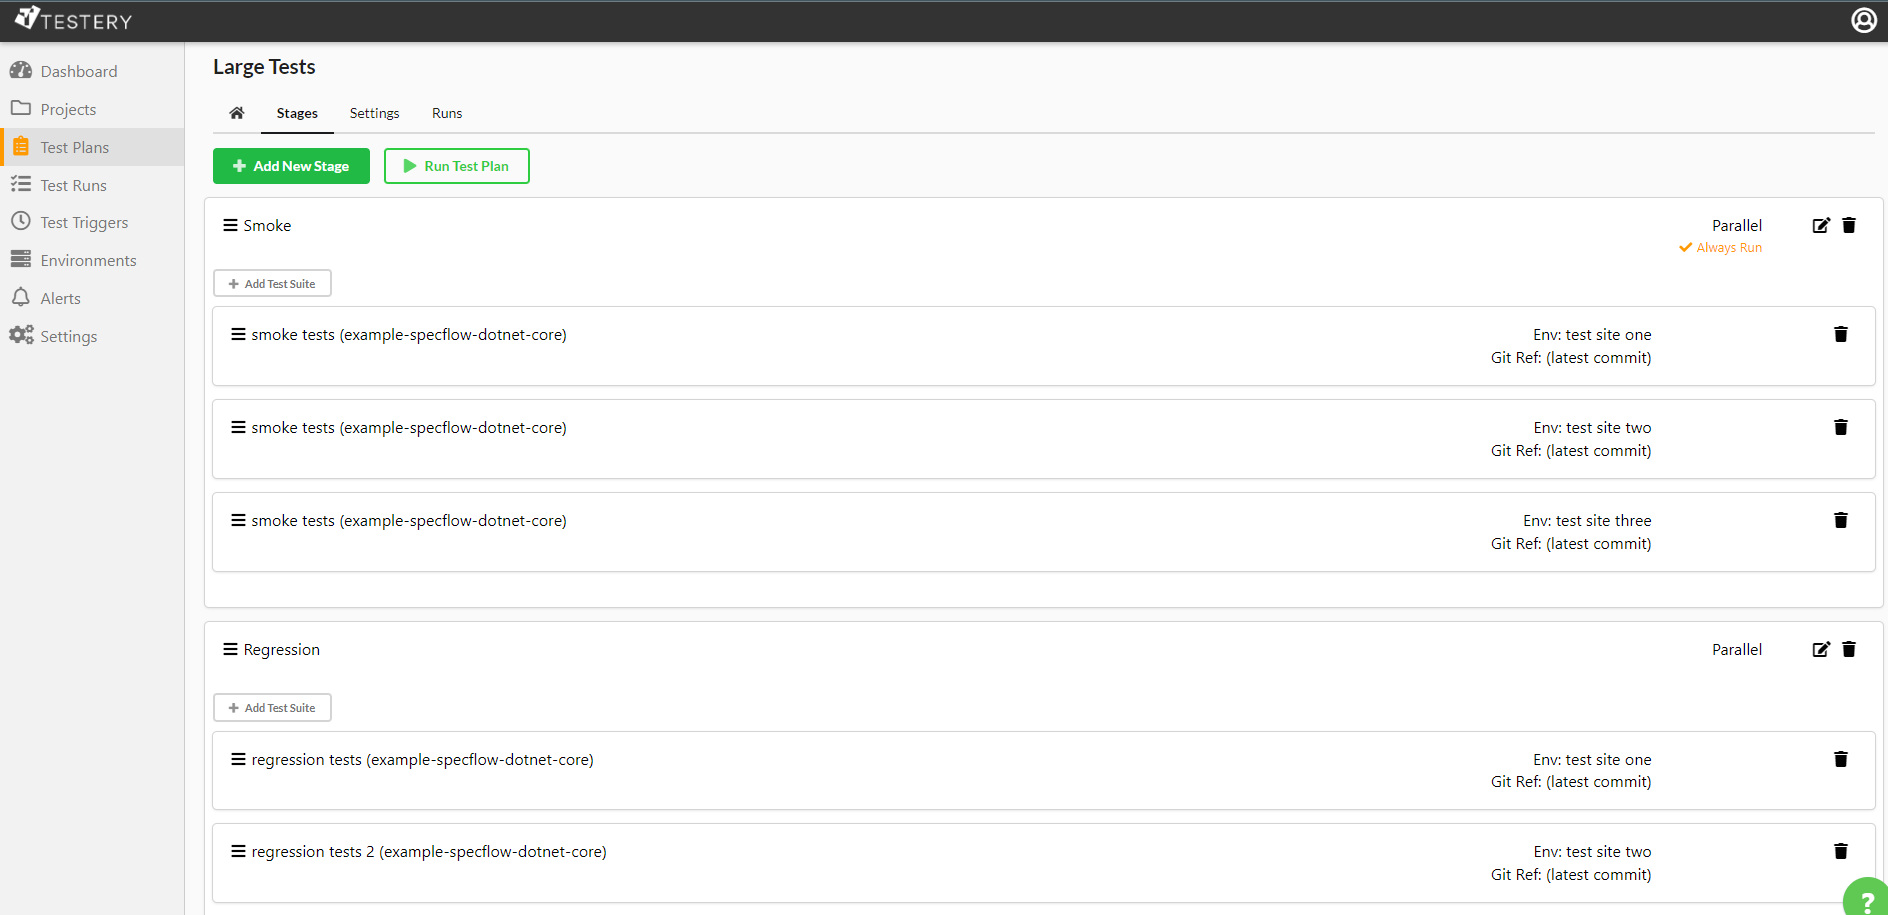Add a new stage to the test plan

point(291,165)
